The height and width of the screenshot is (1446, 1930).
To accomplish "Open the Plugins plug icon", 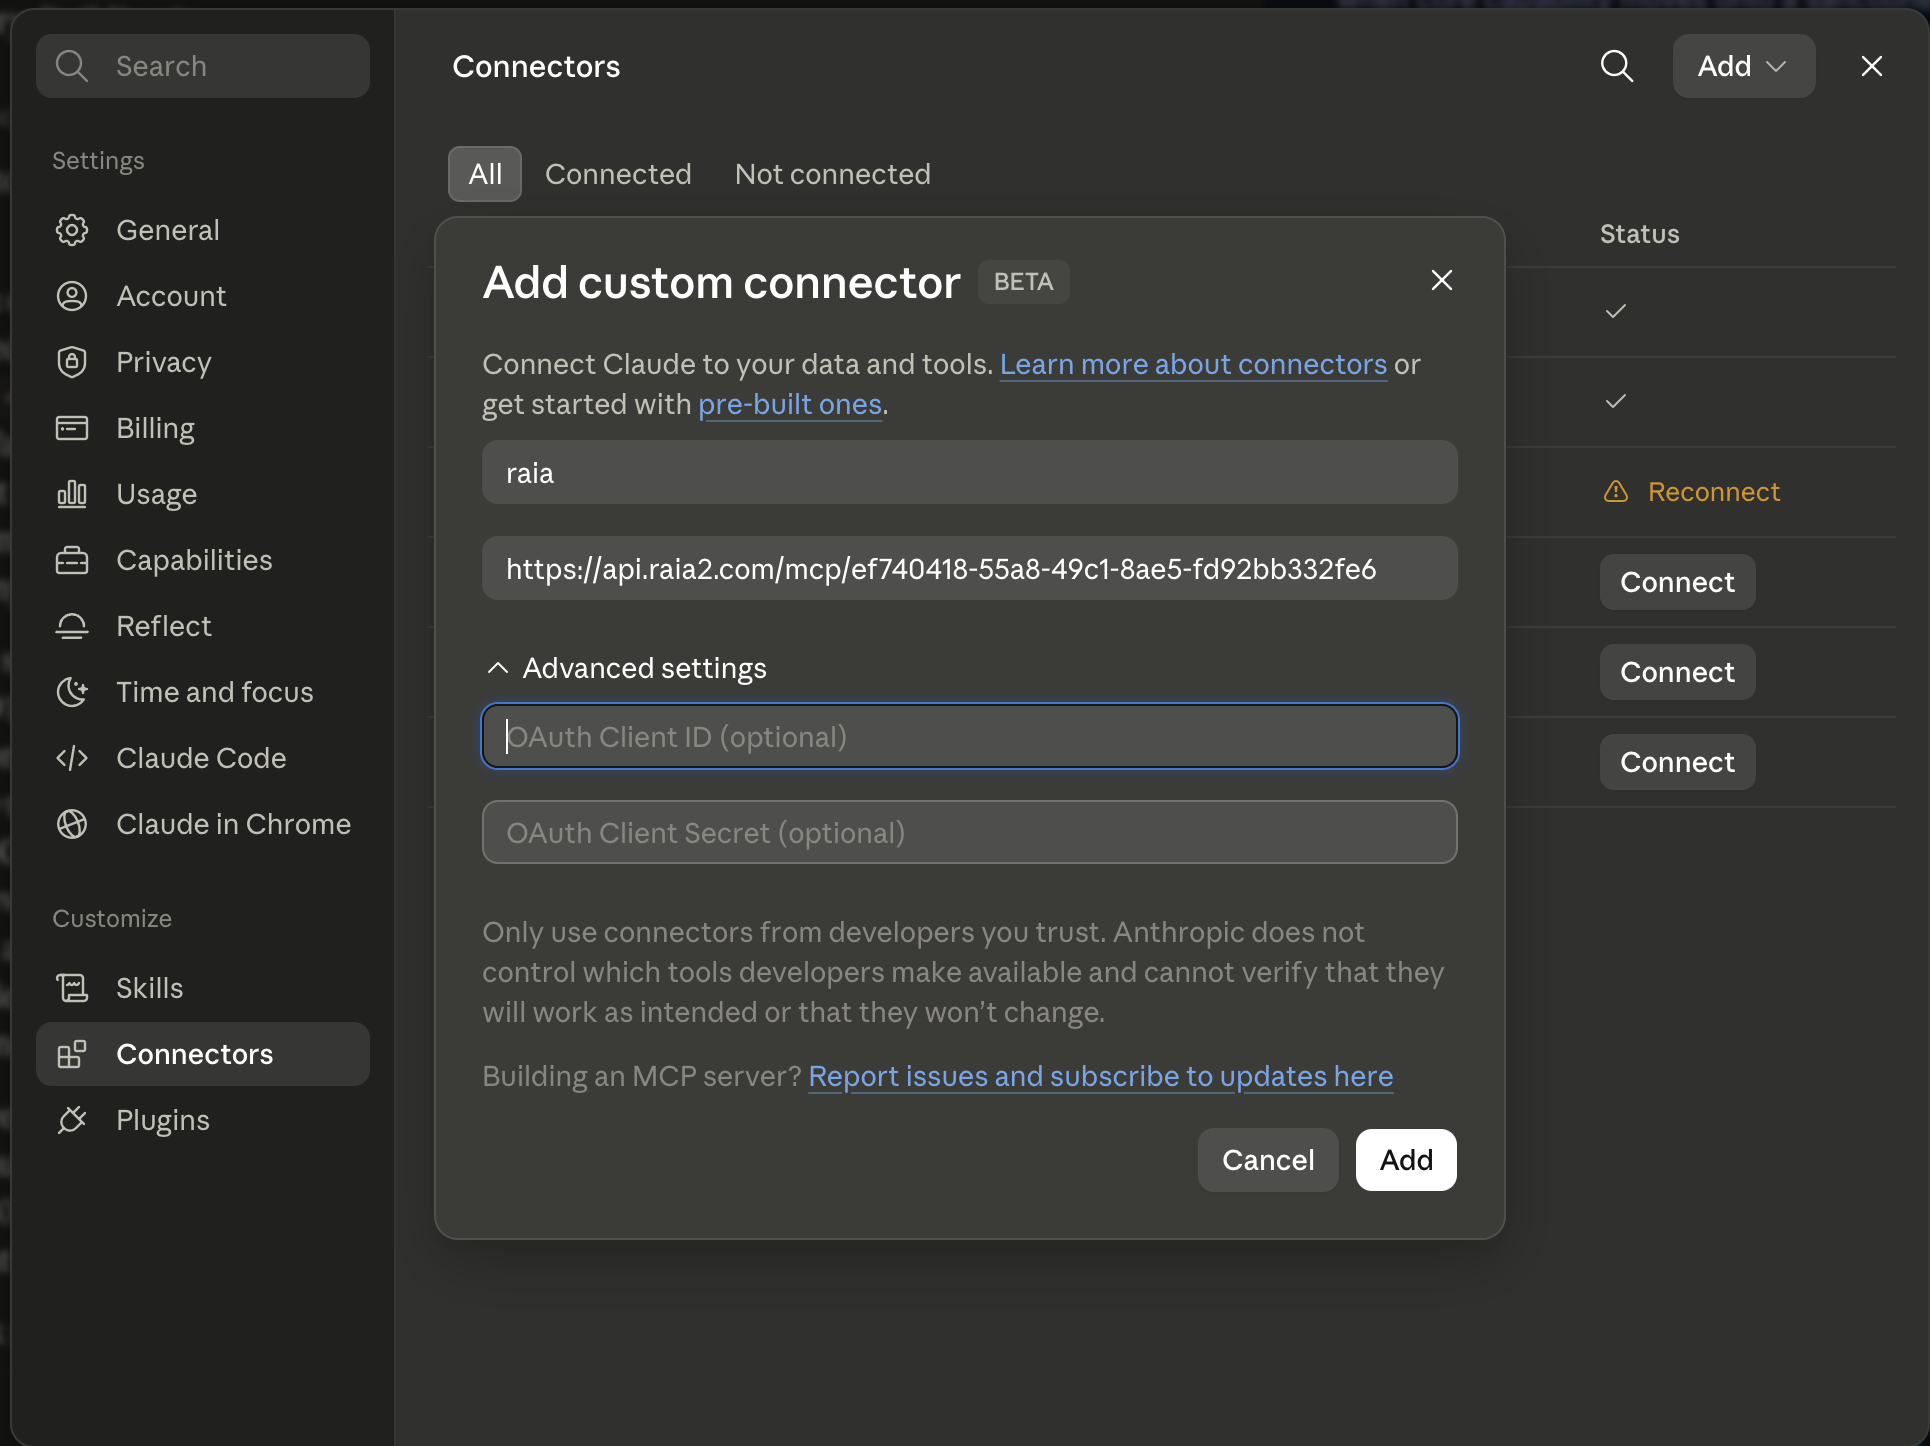I will (x=72, y=1120).
